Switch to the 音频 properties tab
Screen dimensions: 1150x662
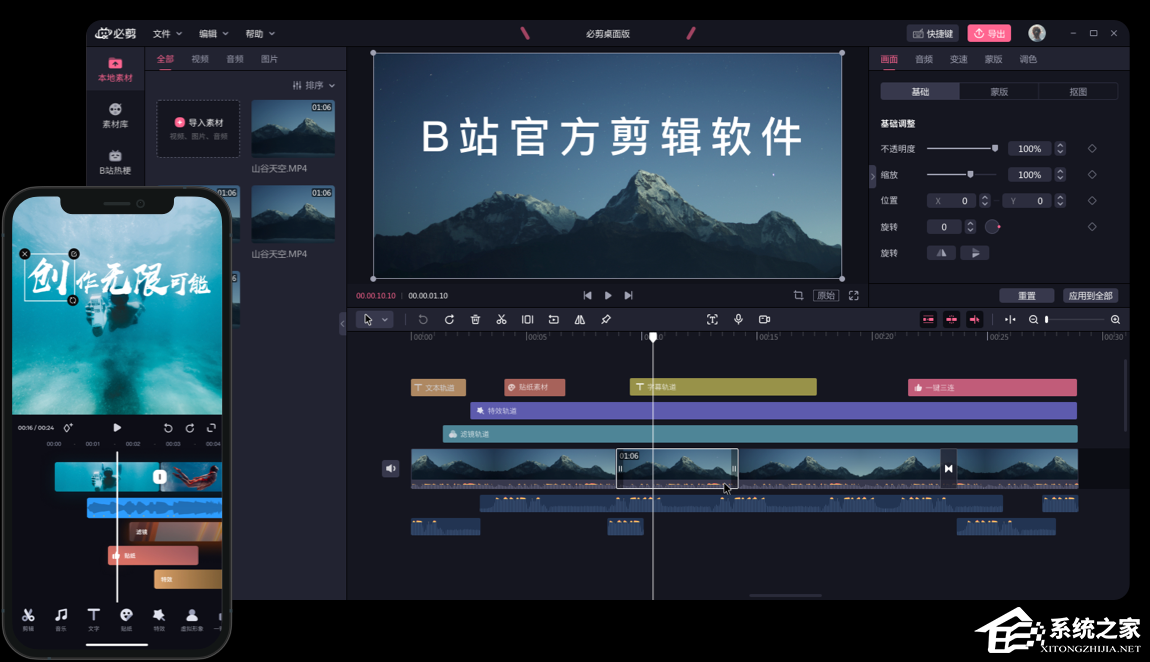924,59
